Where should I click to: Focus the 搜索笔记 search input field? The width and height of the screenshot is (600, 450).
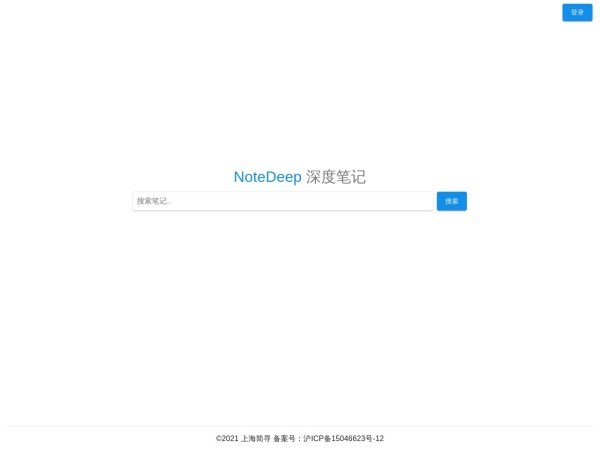283,201
